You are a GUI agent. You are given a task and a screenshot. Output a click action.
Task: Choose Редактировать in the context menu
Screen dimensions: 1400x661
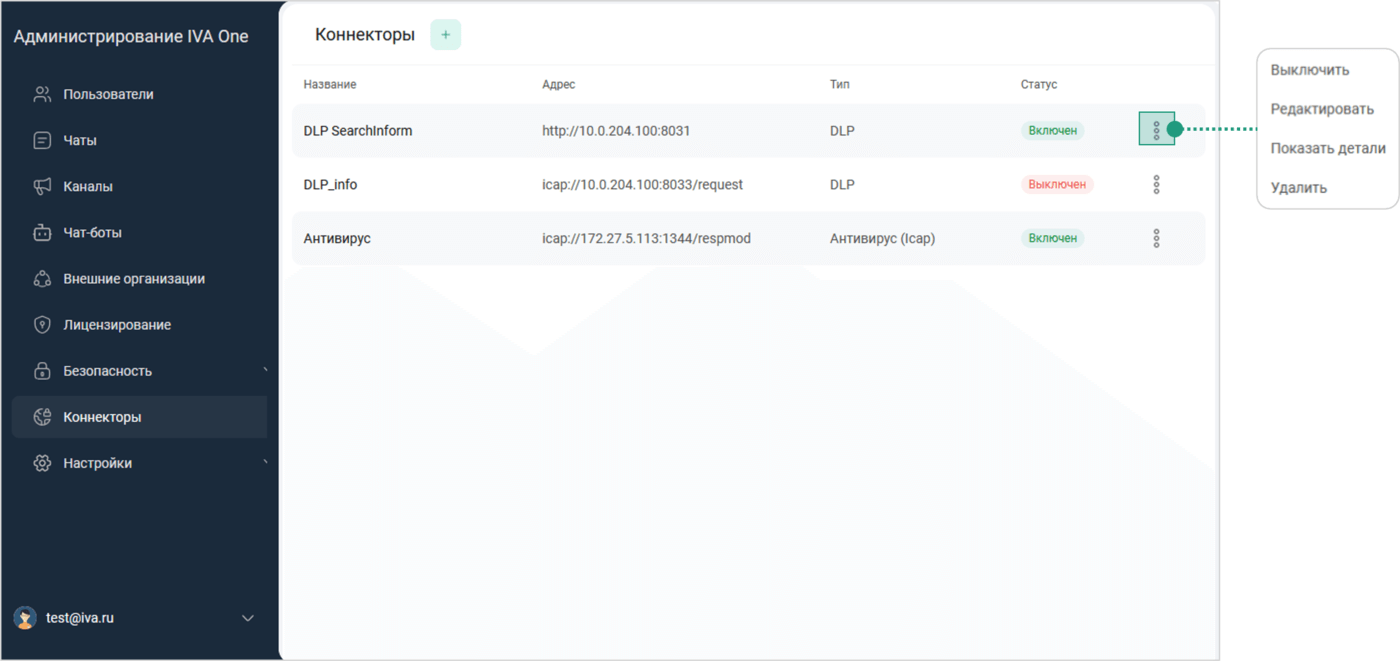click(1321, 109)
